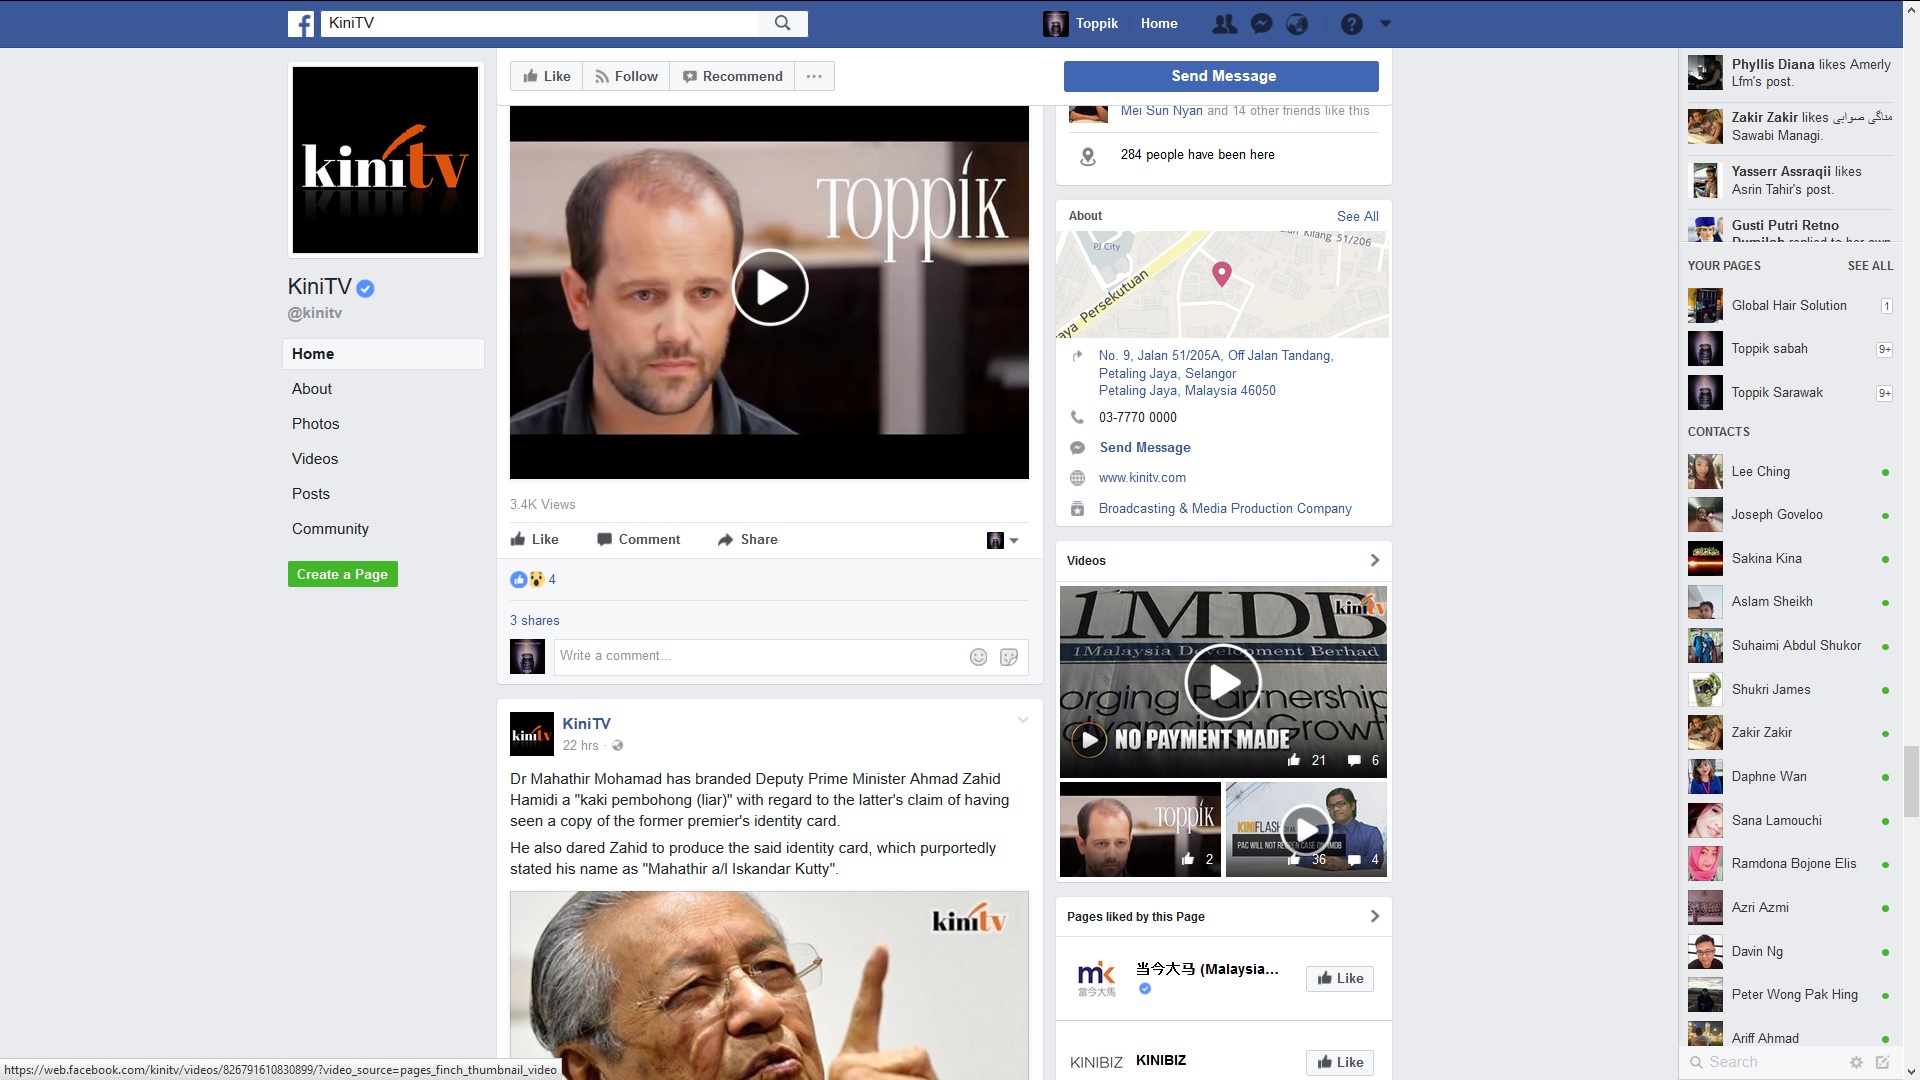Click the search magnifier button
The image size is (1920, 1080).
(783, 23)
